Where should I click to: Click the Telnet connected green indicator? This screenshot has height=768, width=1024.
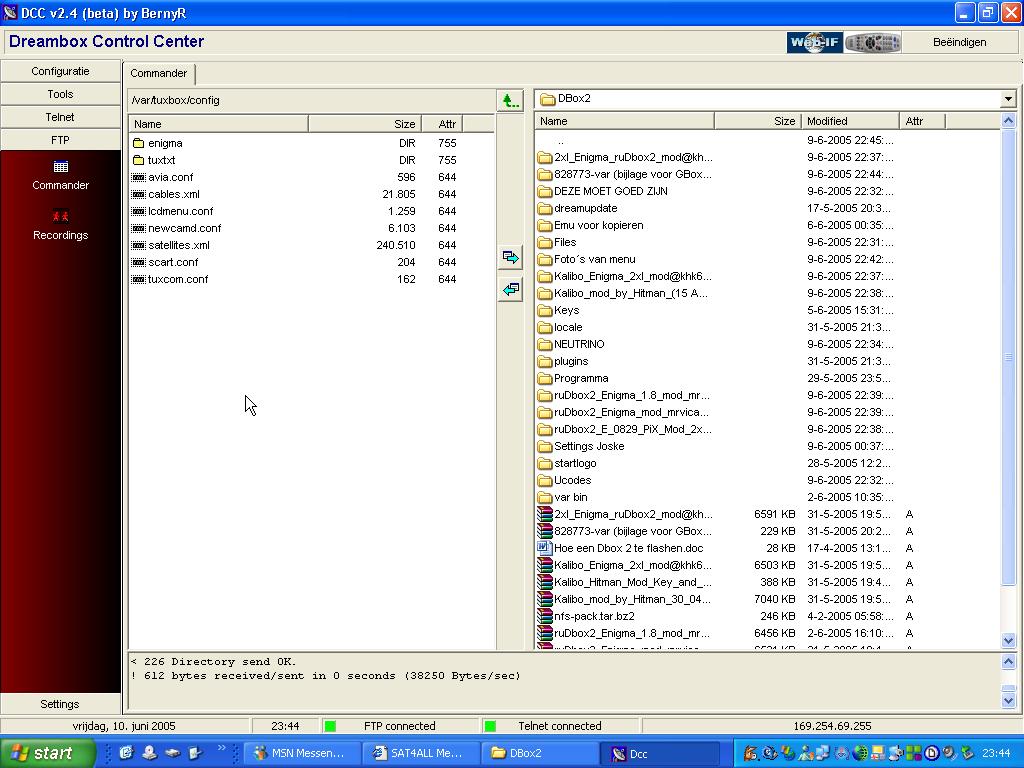[x=490, y=726]
